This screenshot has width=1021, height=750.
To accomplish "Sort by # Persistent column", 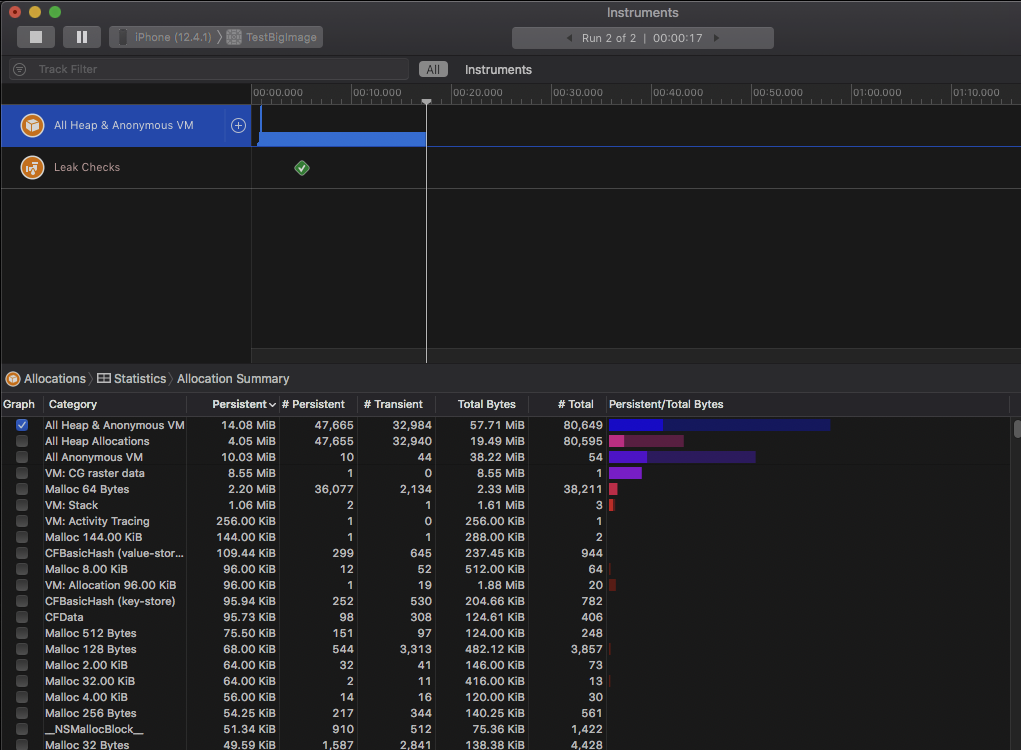I will point(318,404).
